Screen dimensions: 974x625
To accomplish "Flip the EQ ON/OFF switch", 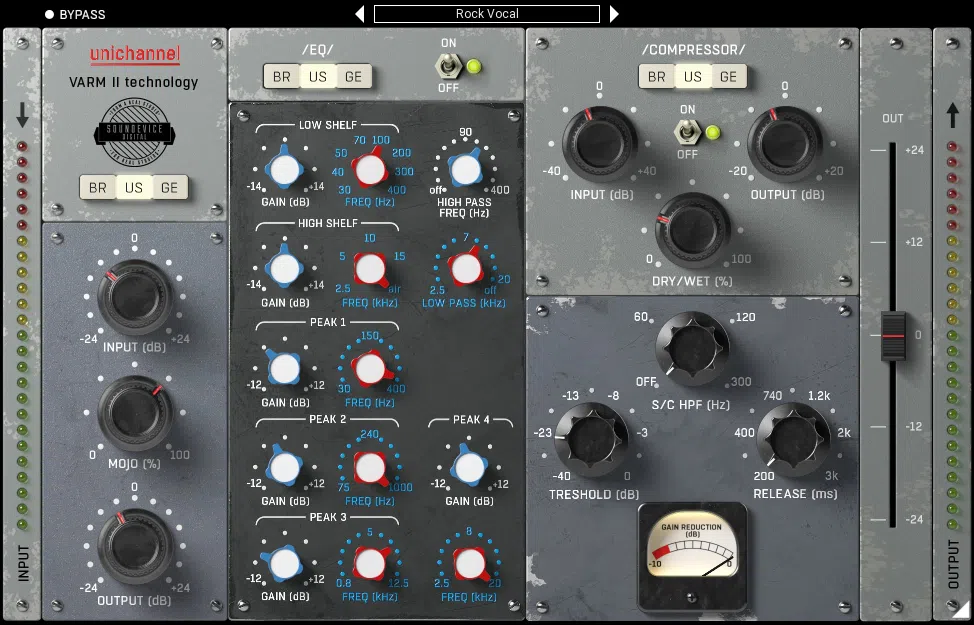I will point(448,65).
